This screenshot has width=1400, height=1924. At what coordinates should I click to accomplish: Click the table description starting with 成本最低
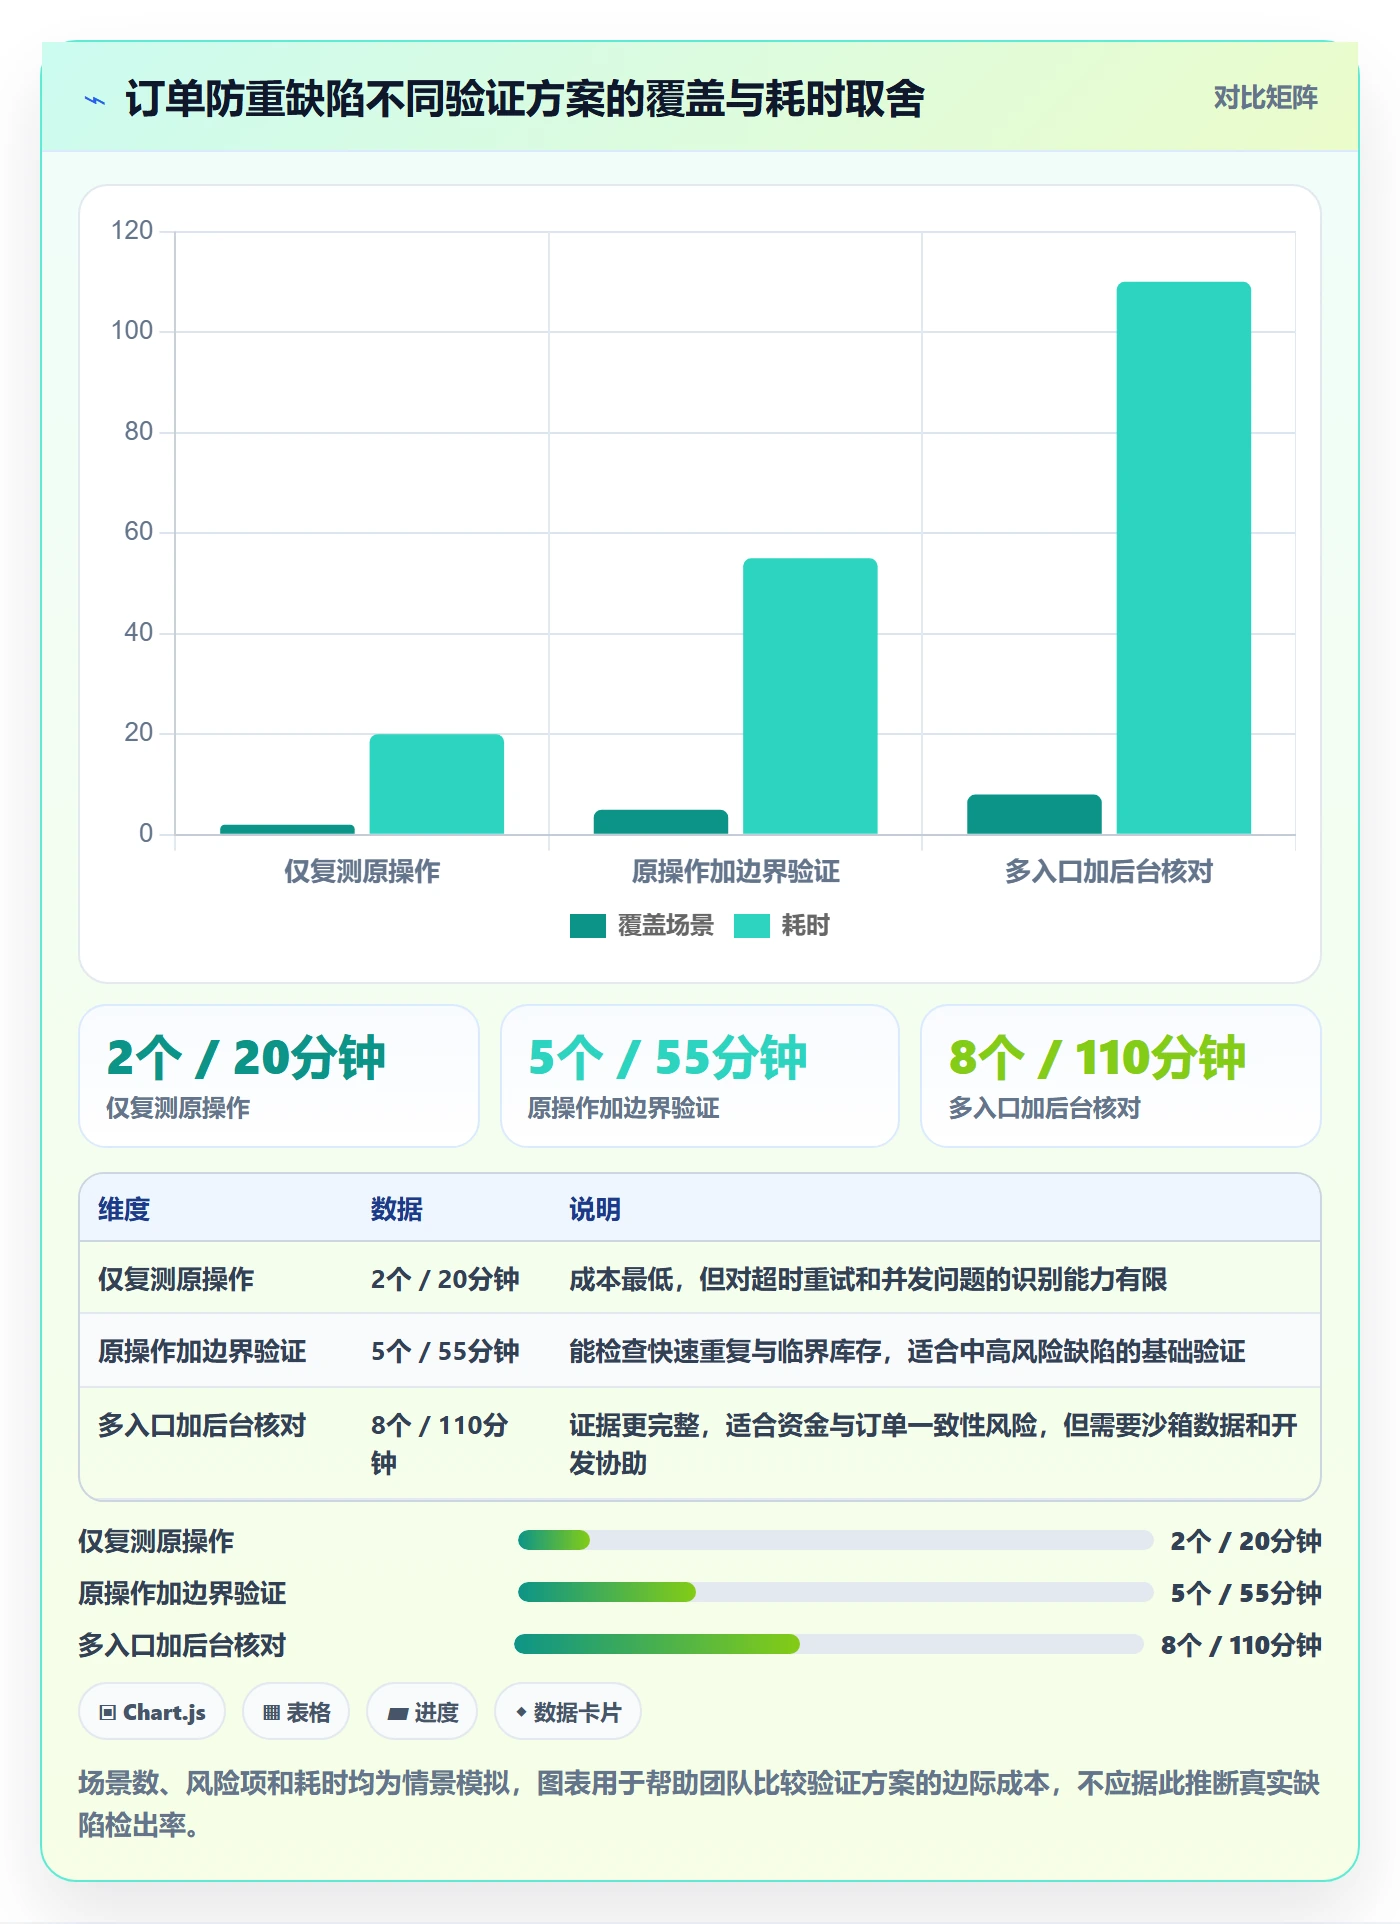868,1279
